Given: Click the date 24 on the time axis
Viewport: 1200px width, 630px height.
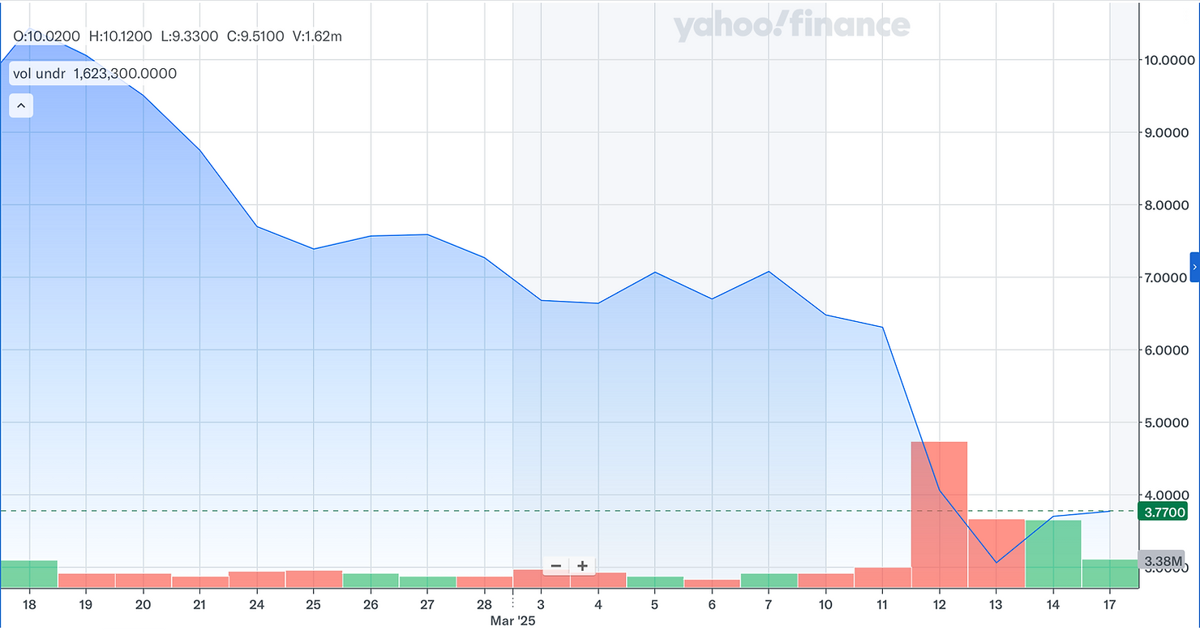Looking at the screenshot, I should [257, 604].
